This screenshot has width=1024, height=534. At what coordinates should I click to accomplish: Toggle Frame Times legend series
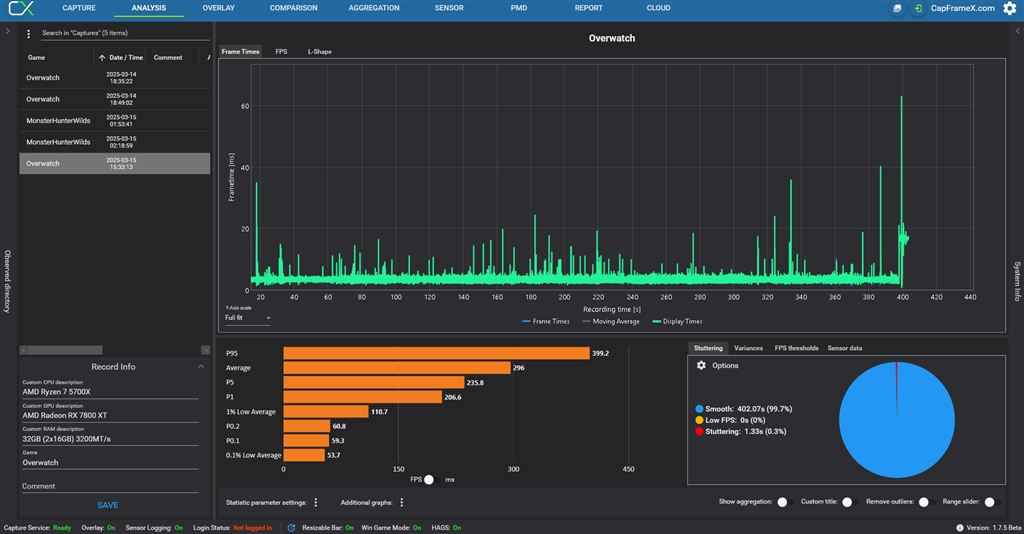546,321
